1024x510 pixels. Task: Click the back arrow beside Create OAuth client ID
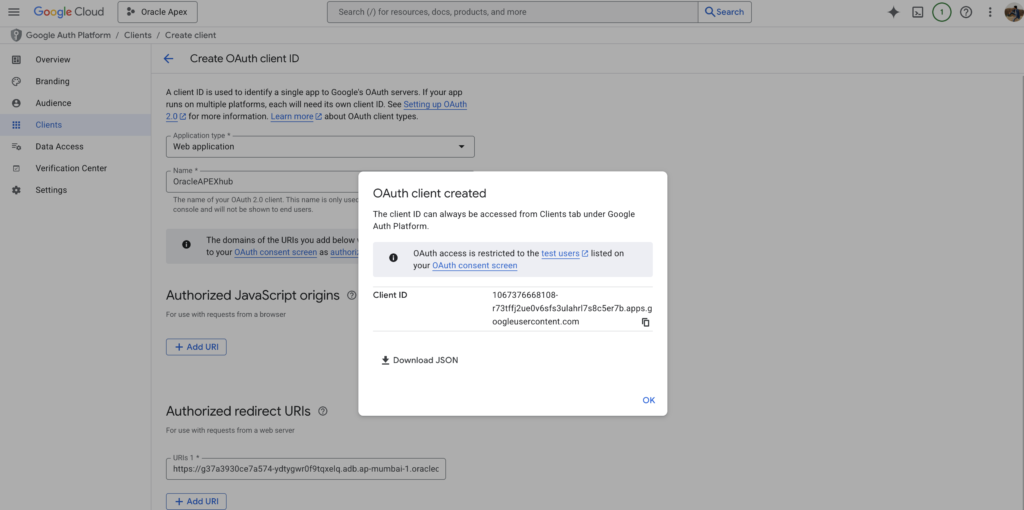pos(168,59)
